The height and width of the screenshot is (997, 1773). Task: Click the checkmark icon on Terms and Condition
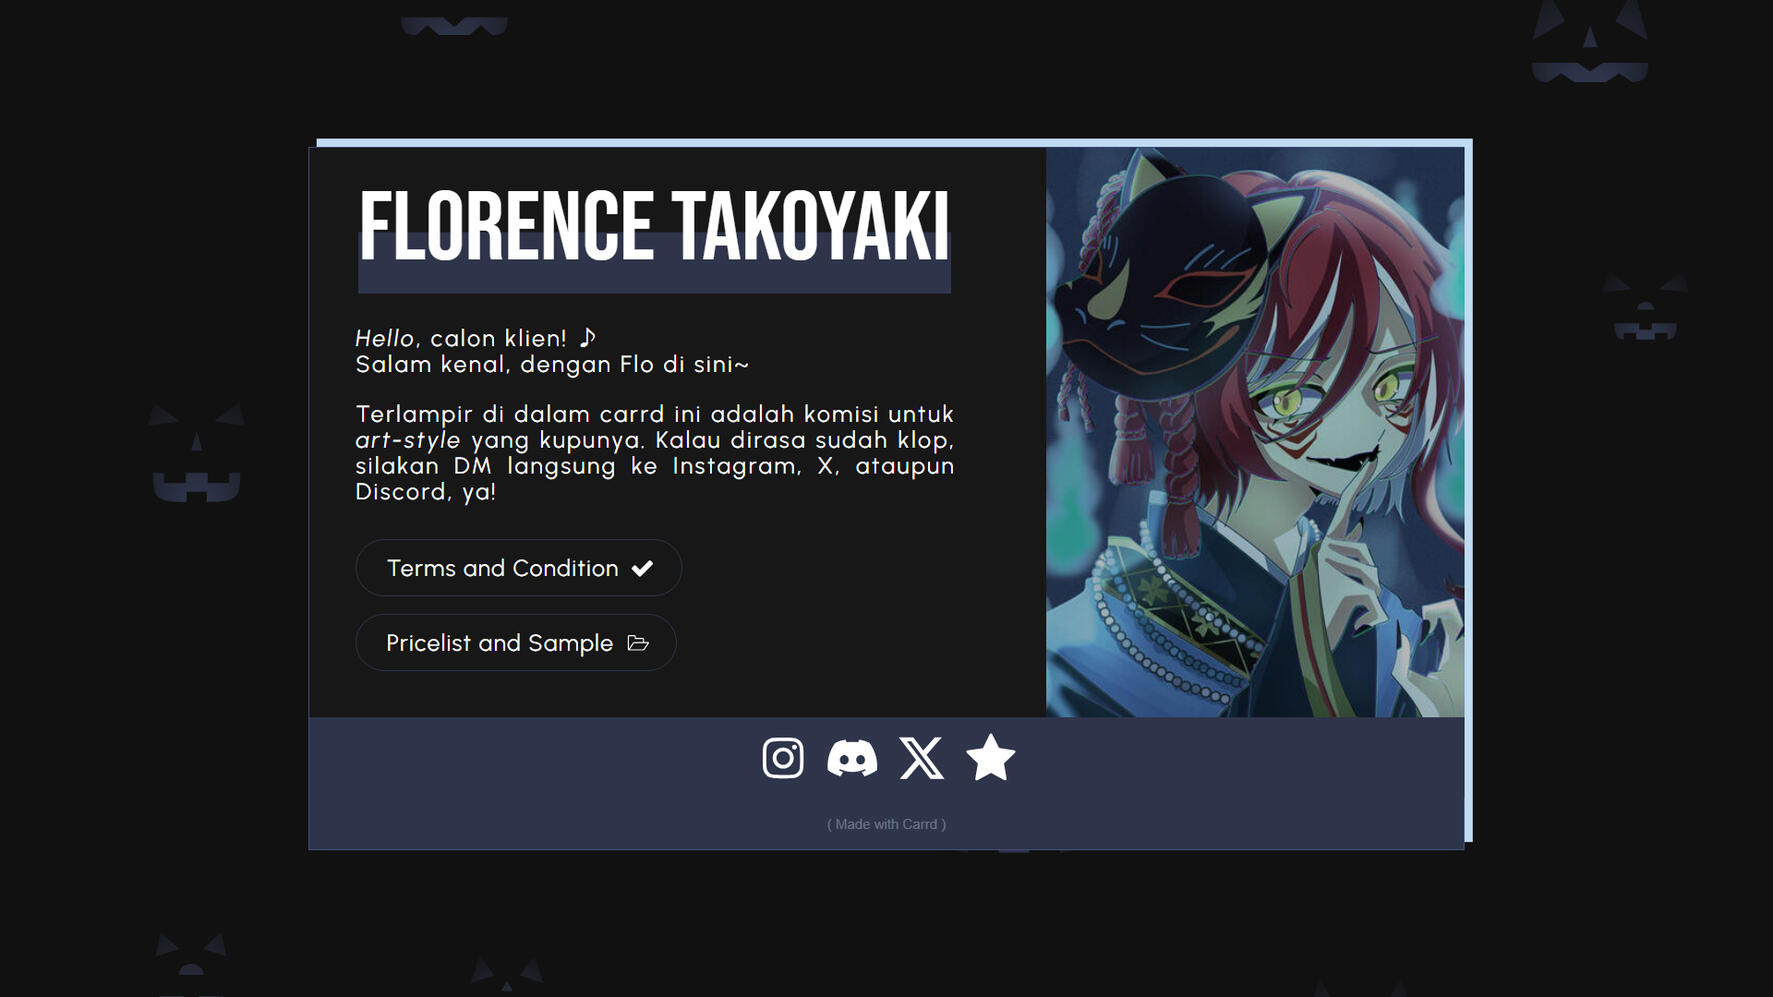(643, 567)
